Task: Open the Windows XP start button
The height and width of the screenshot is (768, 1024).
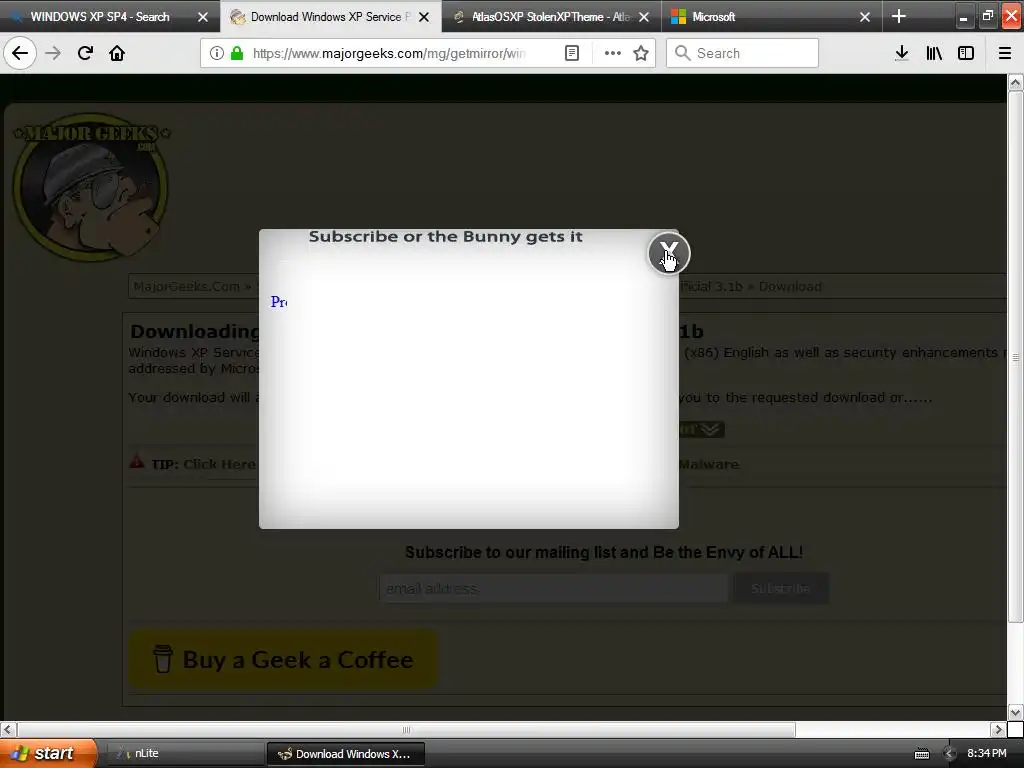Action: 48,753
